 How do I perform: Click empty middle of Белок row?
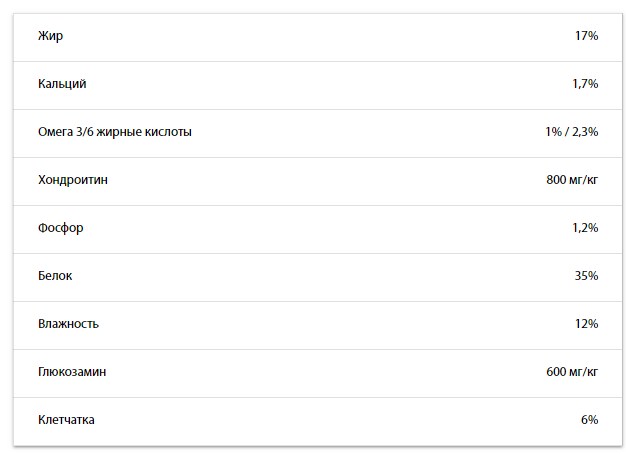point(320,276)
